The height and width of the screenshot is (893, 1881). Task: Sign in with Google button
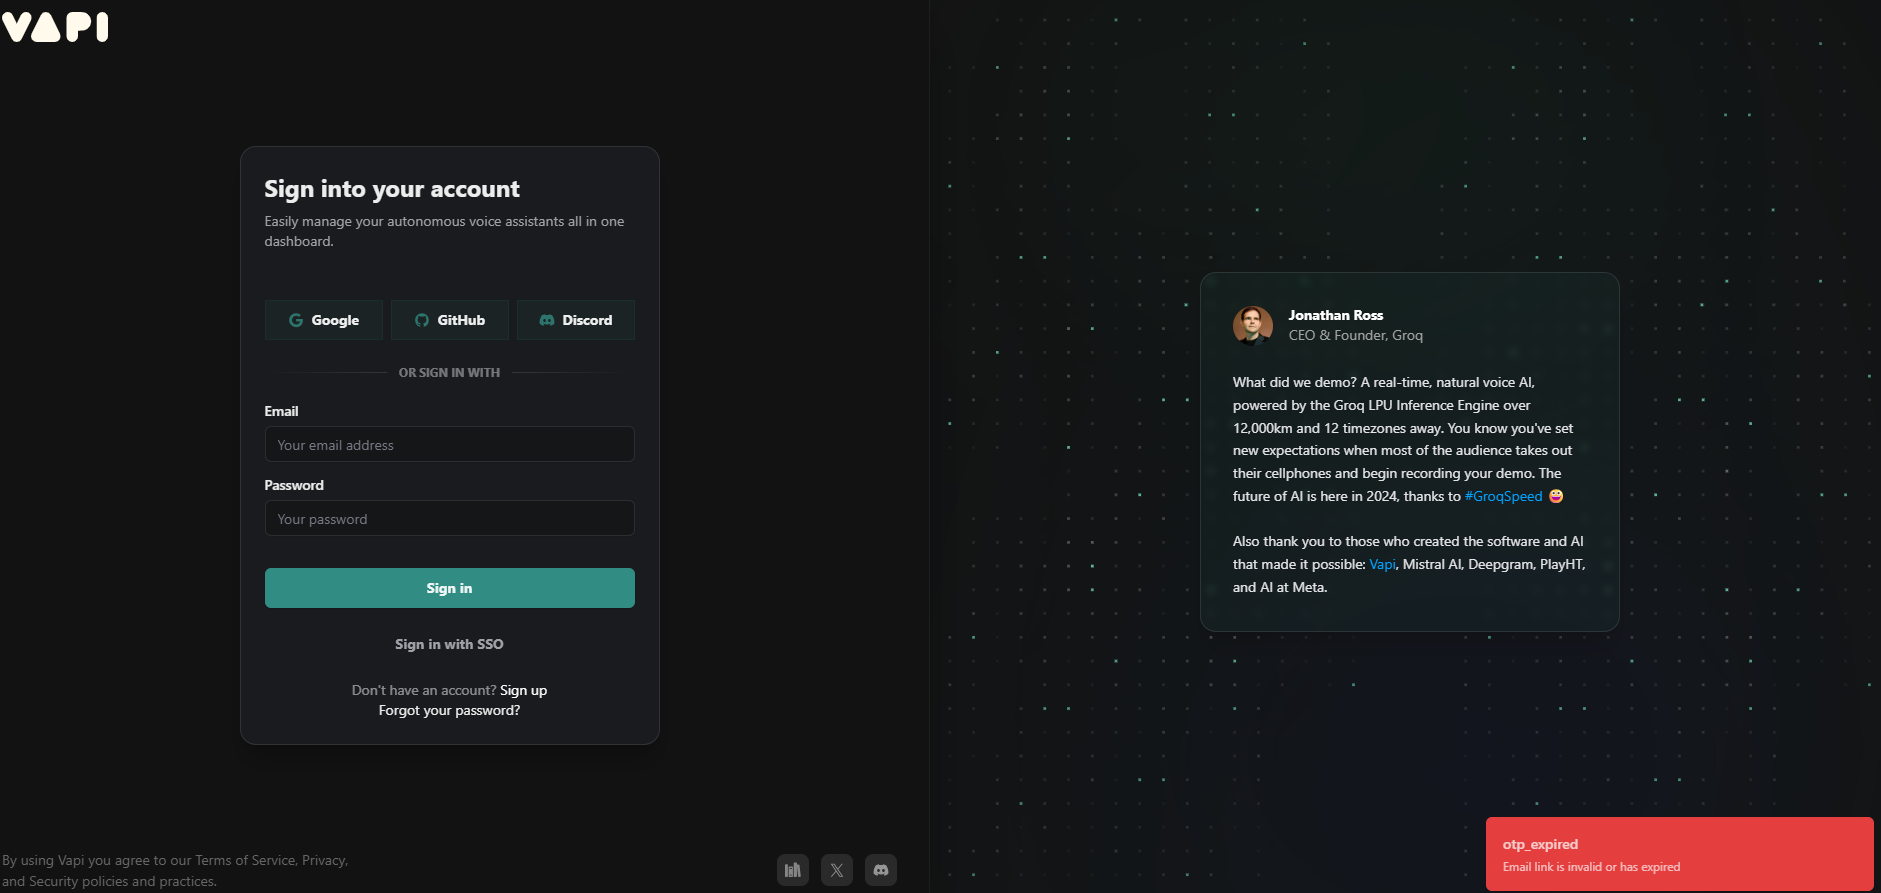324,320
